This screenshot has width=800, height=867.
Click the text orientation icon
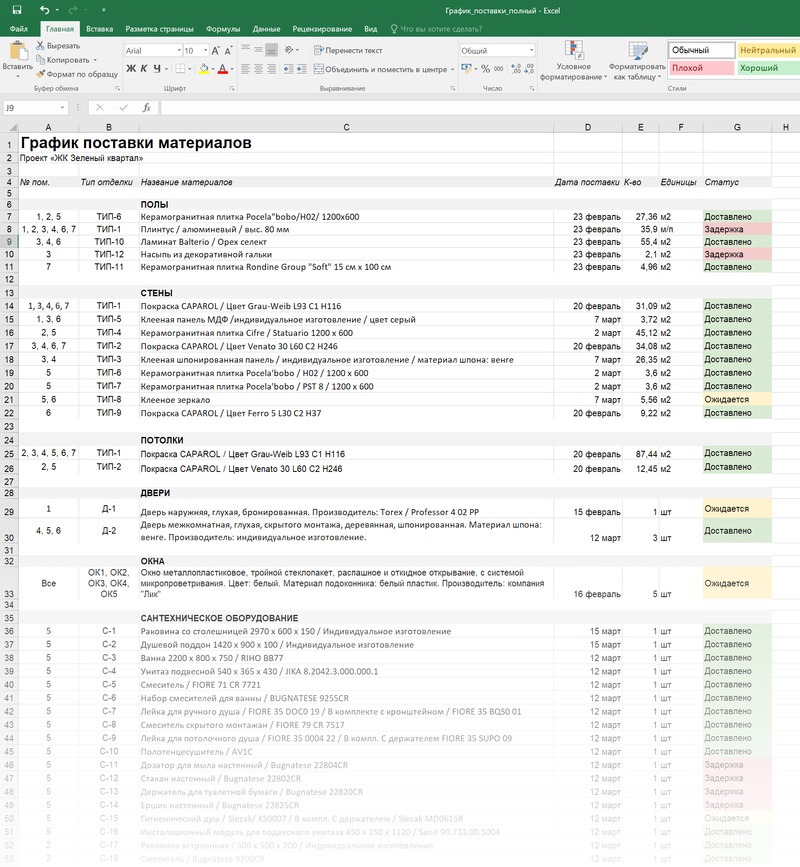pos(289,50)
